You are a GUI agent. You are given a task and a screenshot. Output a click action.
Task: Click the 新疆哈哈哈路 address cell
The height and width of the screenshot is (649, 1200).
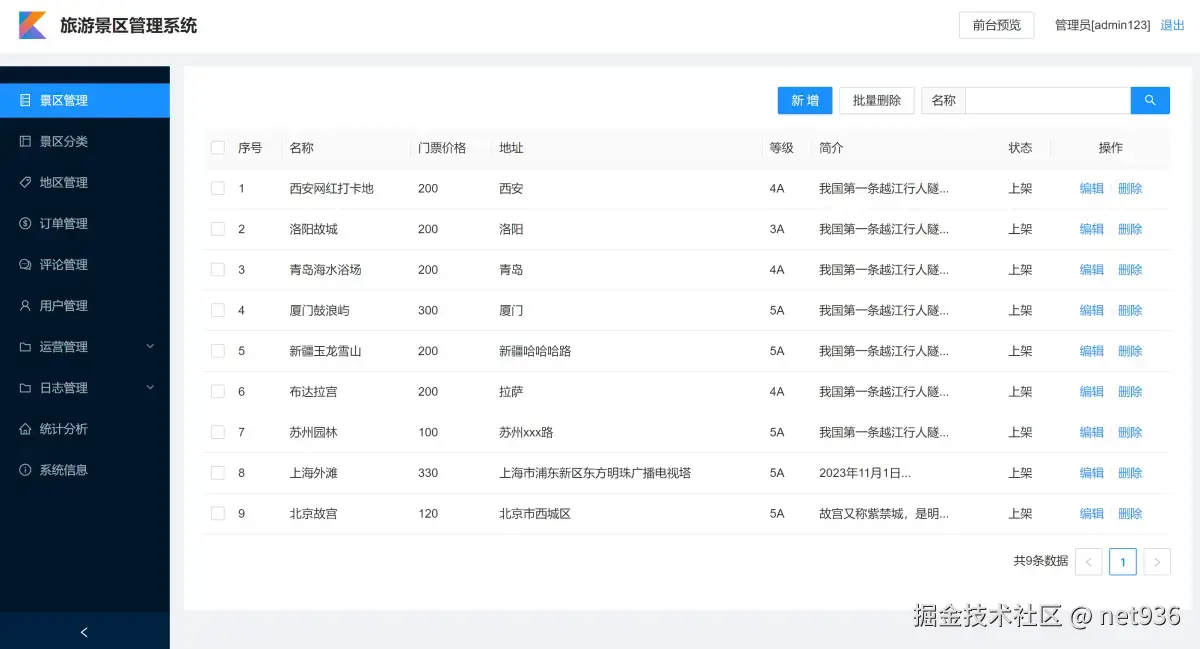click(535, 351)
